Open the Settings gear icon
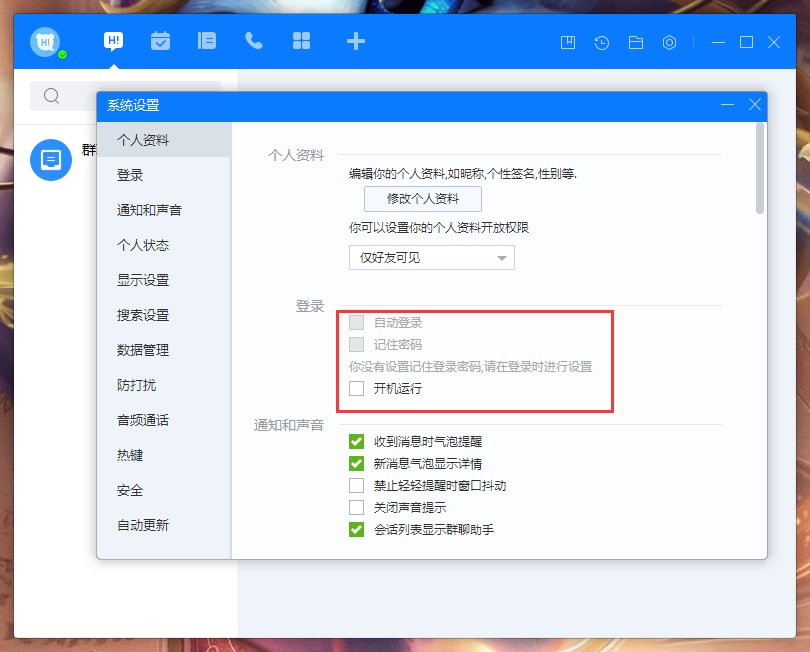Image resolution: width=810 pixels, height=652 pixels. (x=669, y=42)
